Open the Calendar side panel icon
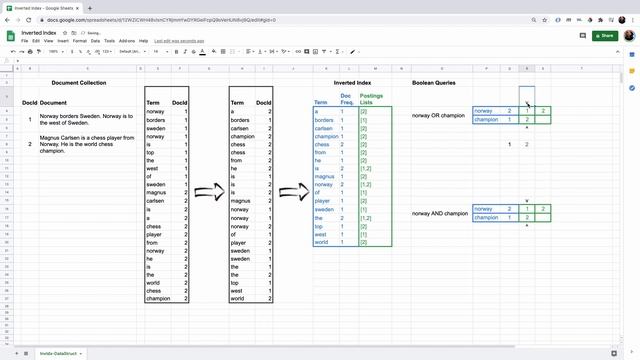Viewport: 640px width, 360px height. 632,55
